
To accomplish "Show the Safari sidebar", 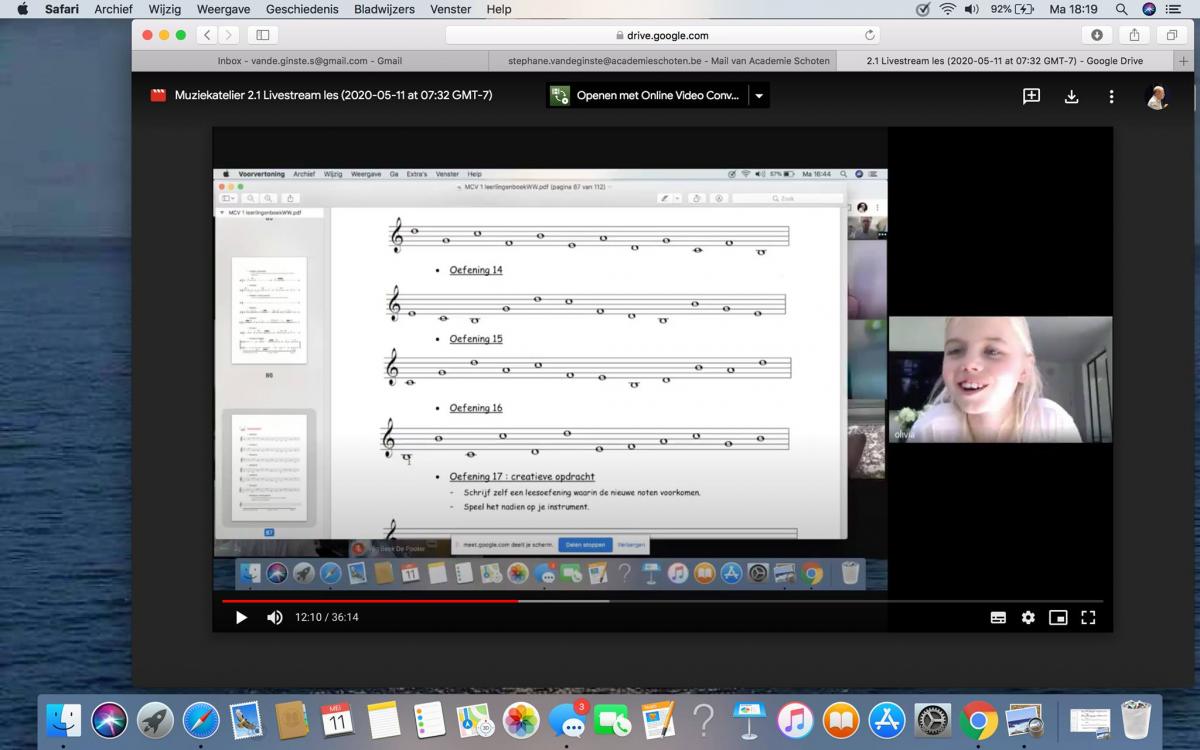I will 263,35.
